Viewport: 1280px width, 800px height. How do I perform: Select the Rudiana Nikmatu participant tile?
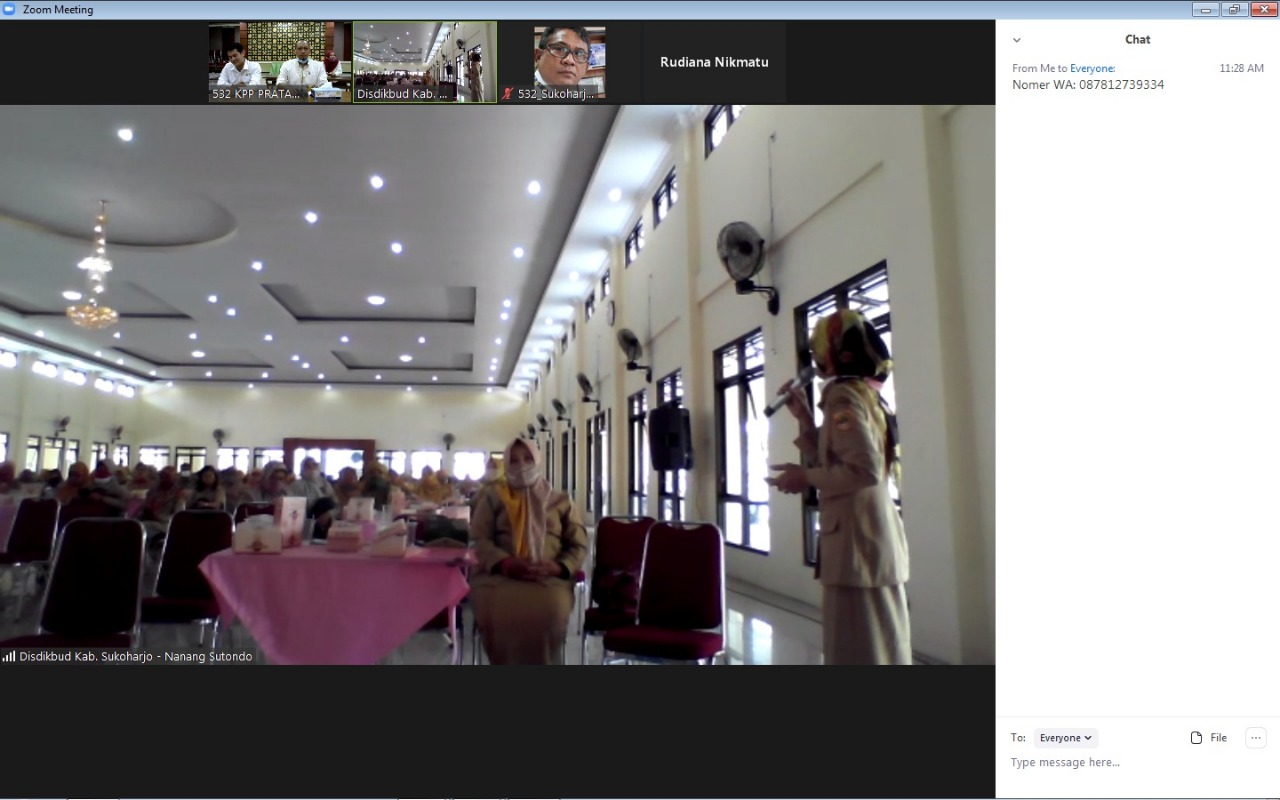pyautogui.click(x=714, y=62)
